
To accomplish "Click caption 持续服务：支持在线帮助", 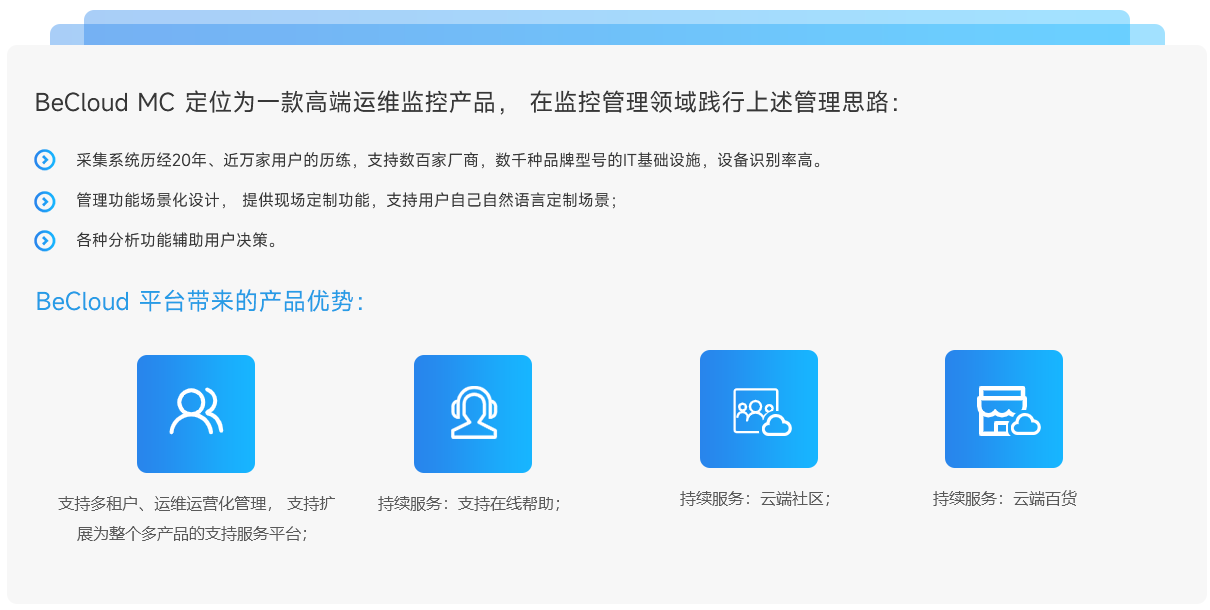I will tap(469, 503).
